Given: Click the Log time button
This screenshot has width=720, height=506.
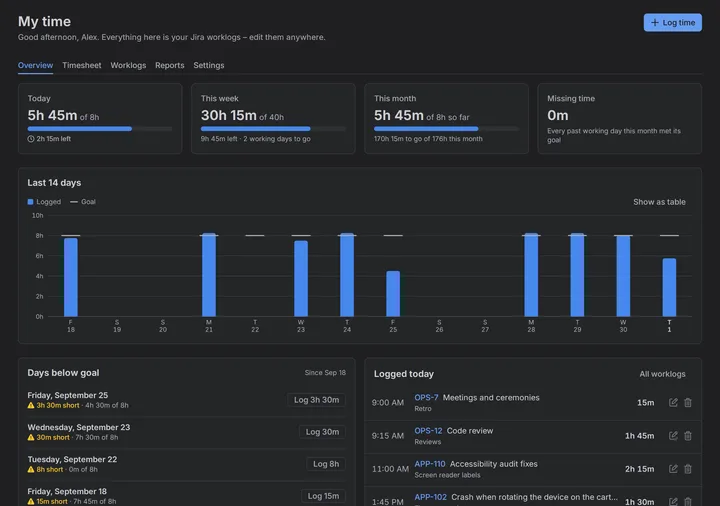Looking at the screenshot, I should pyautogui.click(x=672, y=22).
